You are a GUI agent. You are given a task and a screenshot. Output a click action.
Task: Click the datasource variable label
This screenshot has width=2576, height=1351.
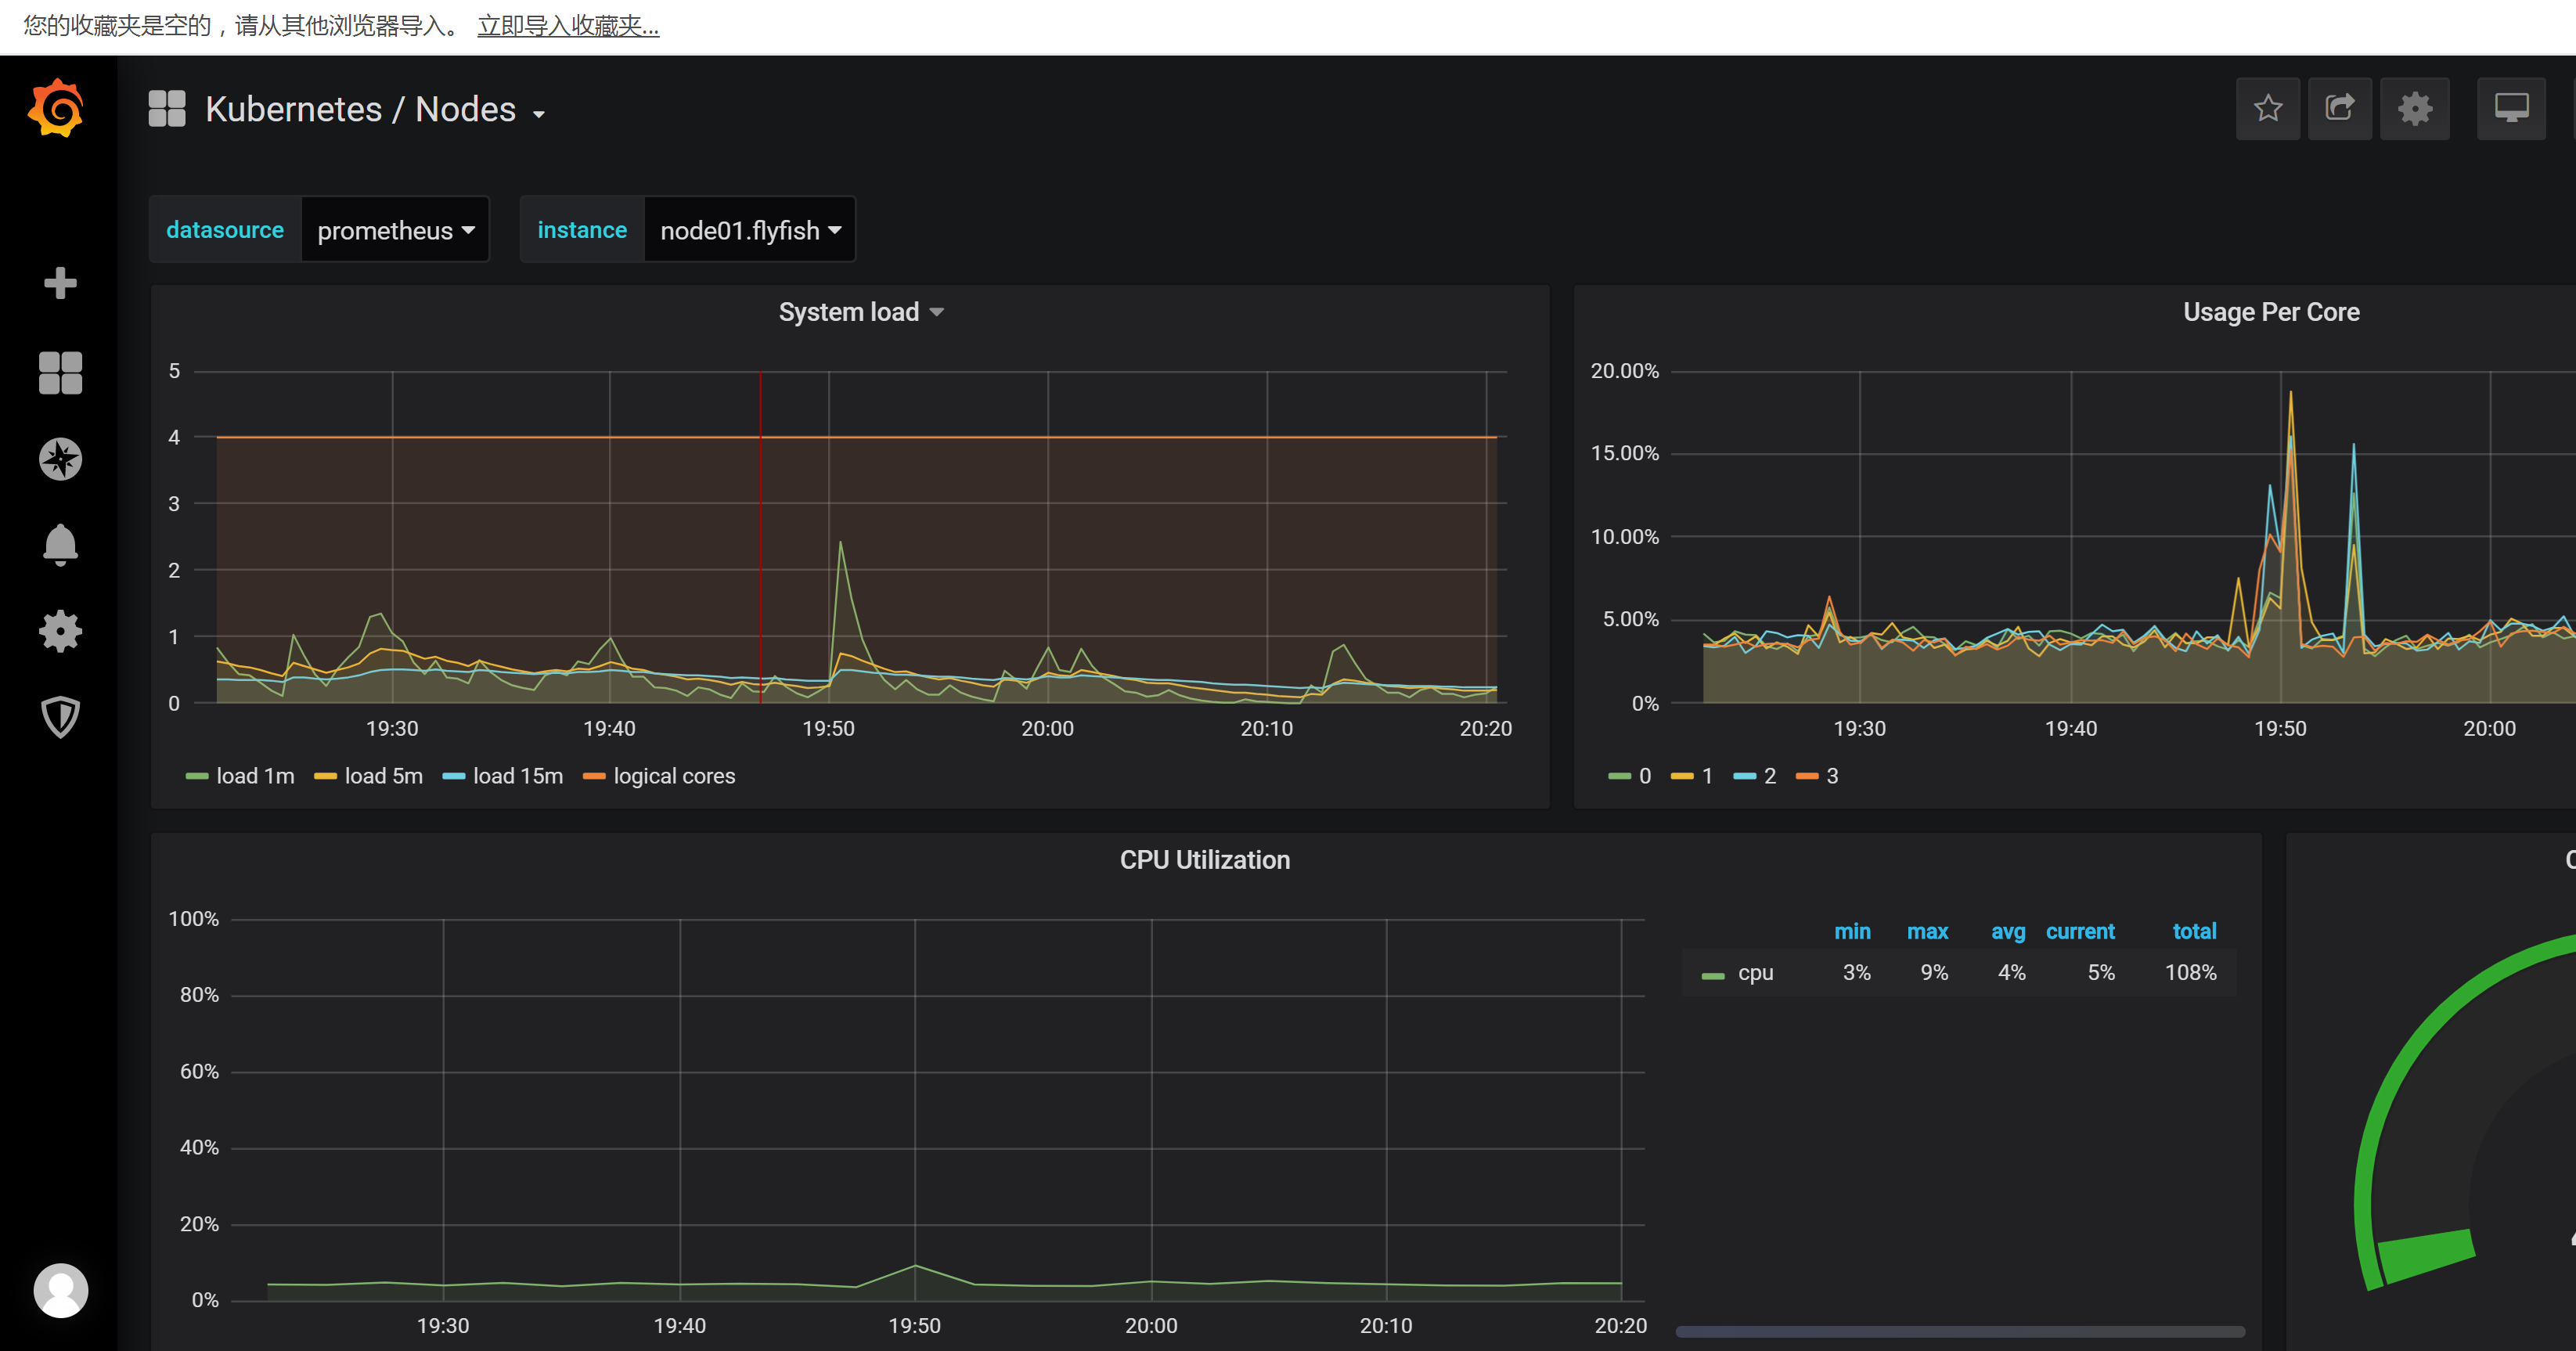coord(225,230)
